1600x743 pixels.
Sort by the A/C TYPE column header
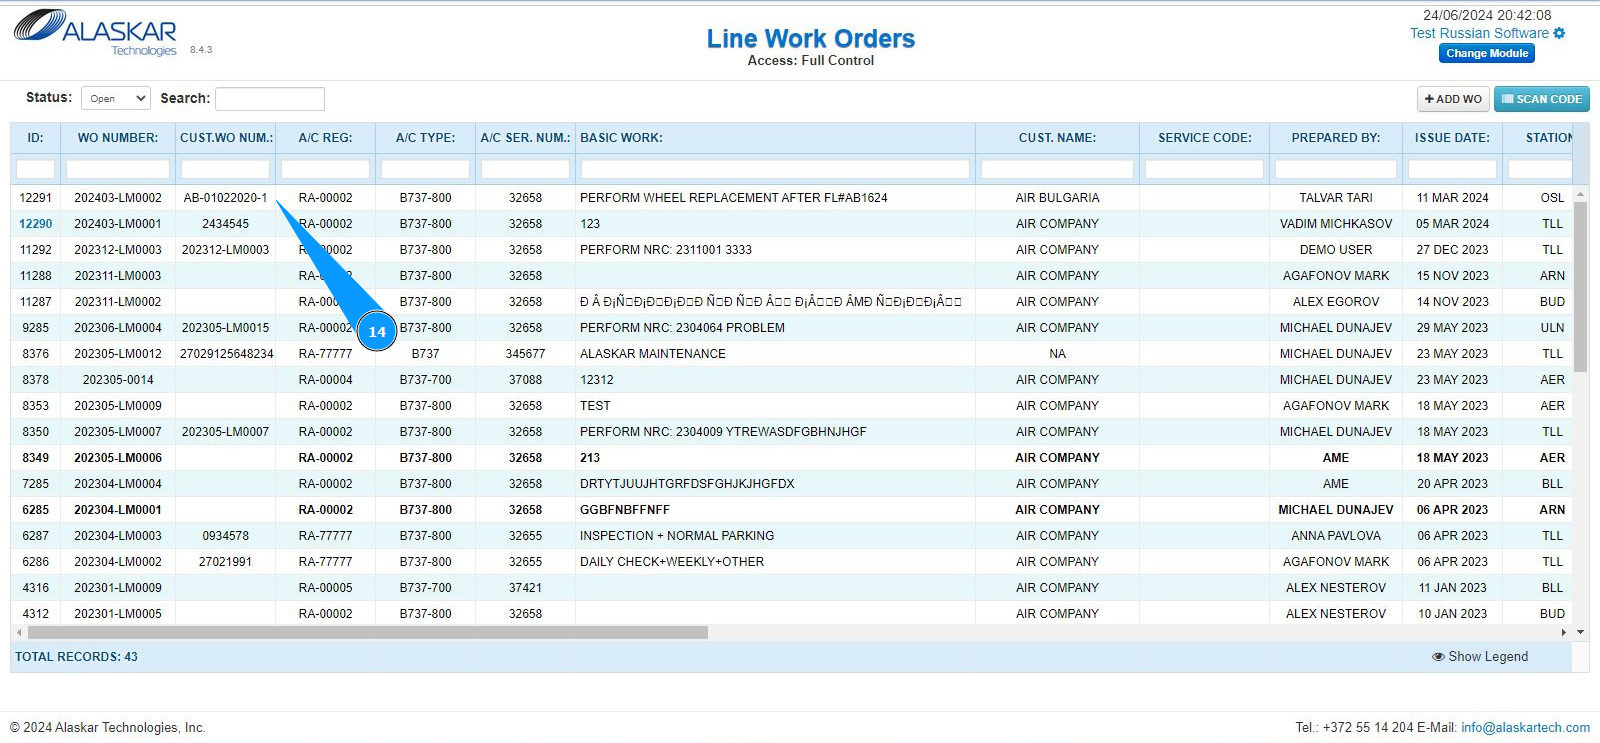pyautogui.click(x=426, y=138)
